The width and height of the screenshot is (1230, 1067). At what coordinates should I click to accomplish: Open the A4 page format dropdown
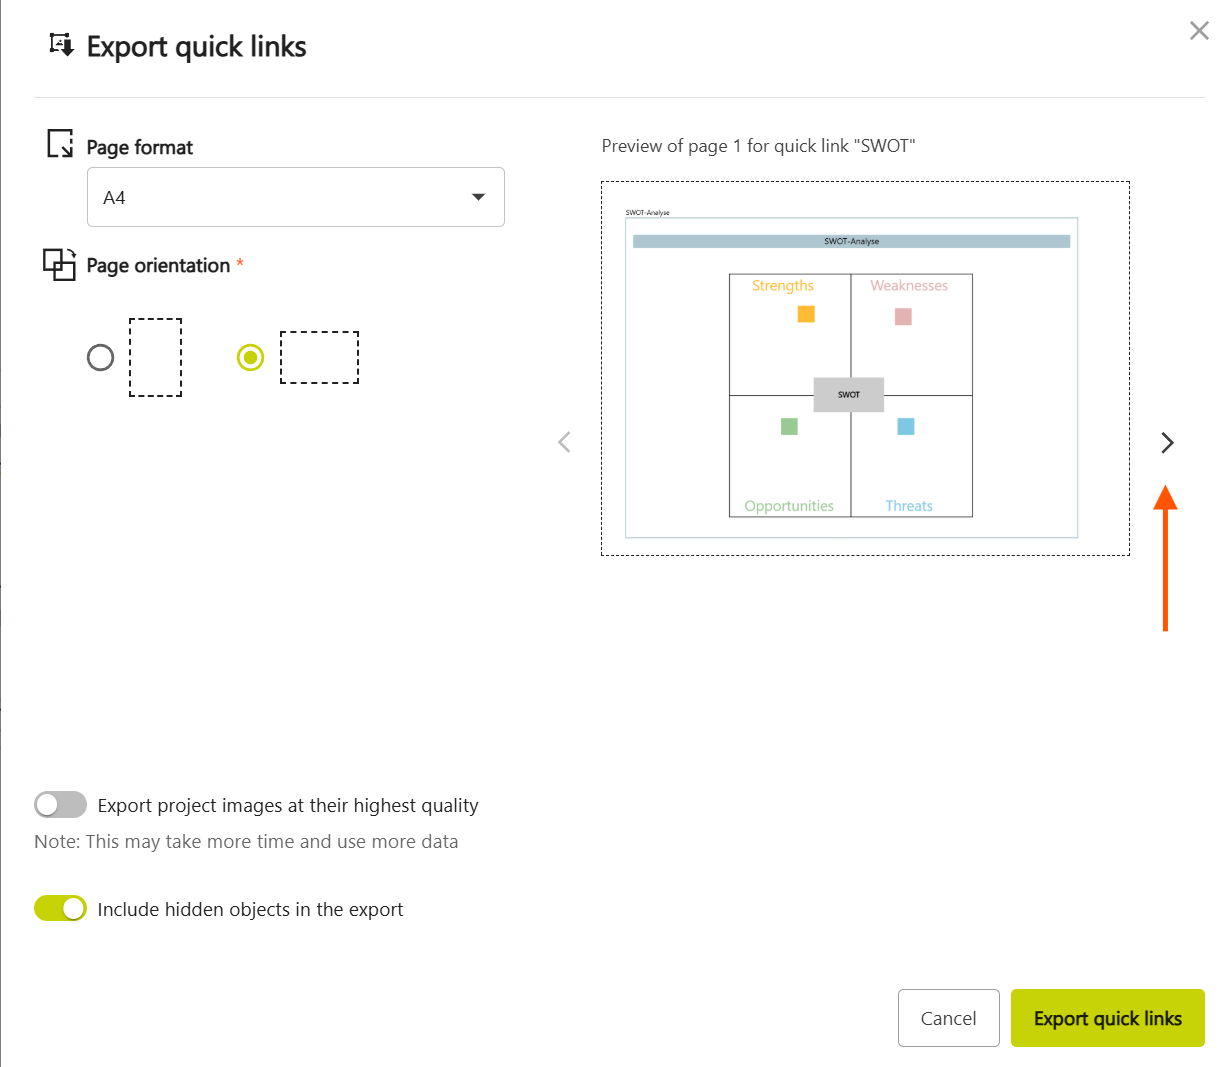pos(295,197)
